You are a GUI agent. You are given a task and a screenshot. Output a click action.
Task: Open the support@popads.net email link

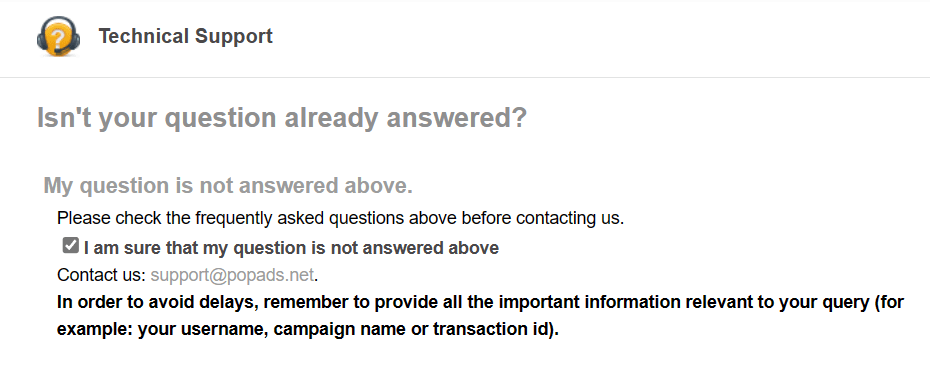tap(232, 275)
